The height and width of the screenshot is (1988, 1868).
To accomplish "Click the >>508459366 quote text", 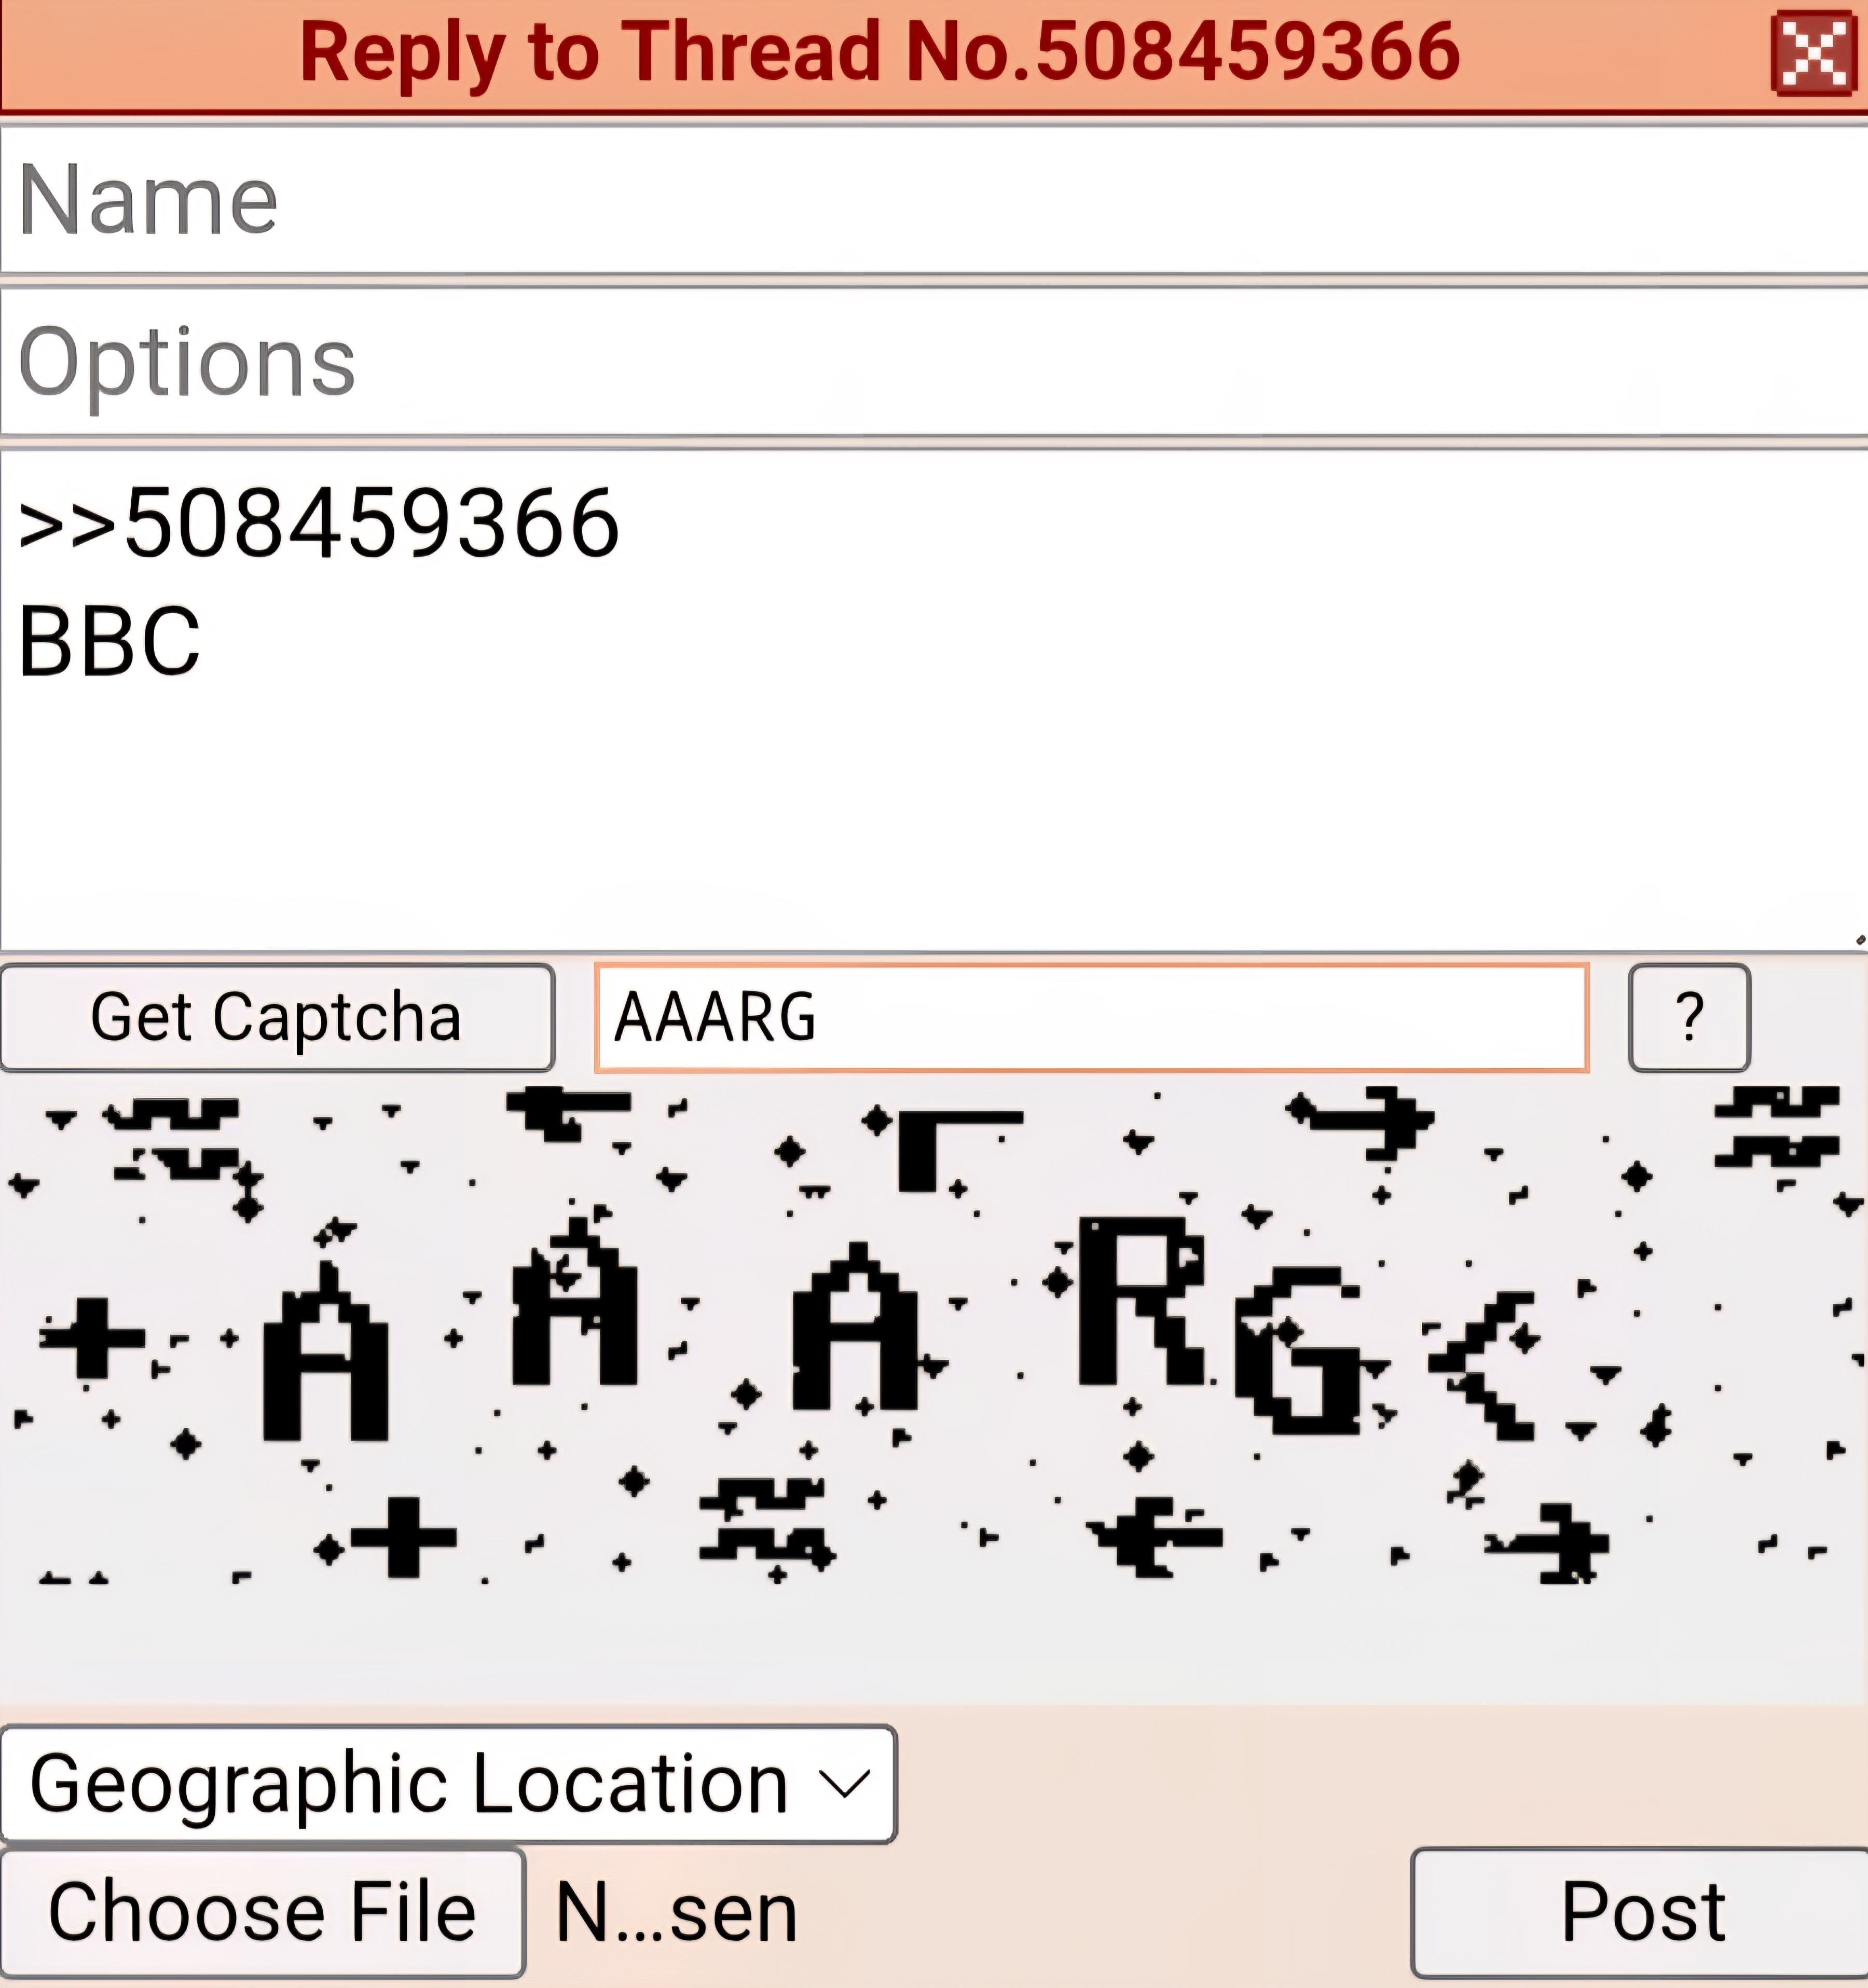I will [x=319, y=523].
